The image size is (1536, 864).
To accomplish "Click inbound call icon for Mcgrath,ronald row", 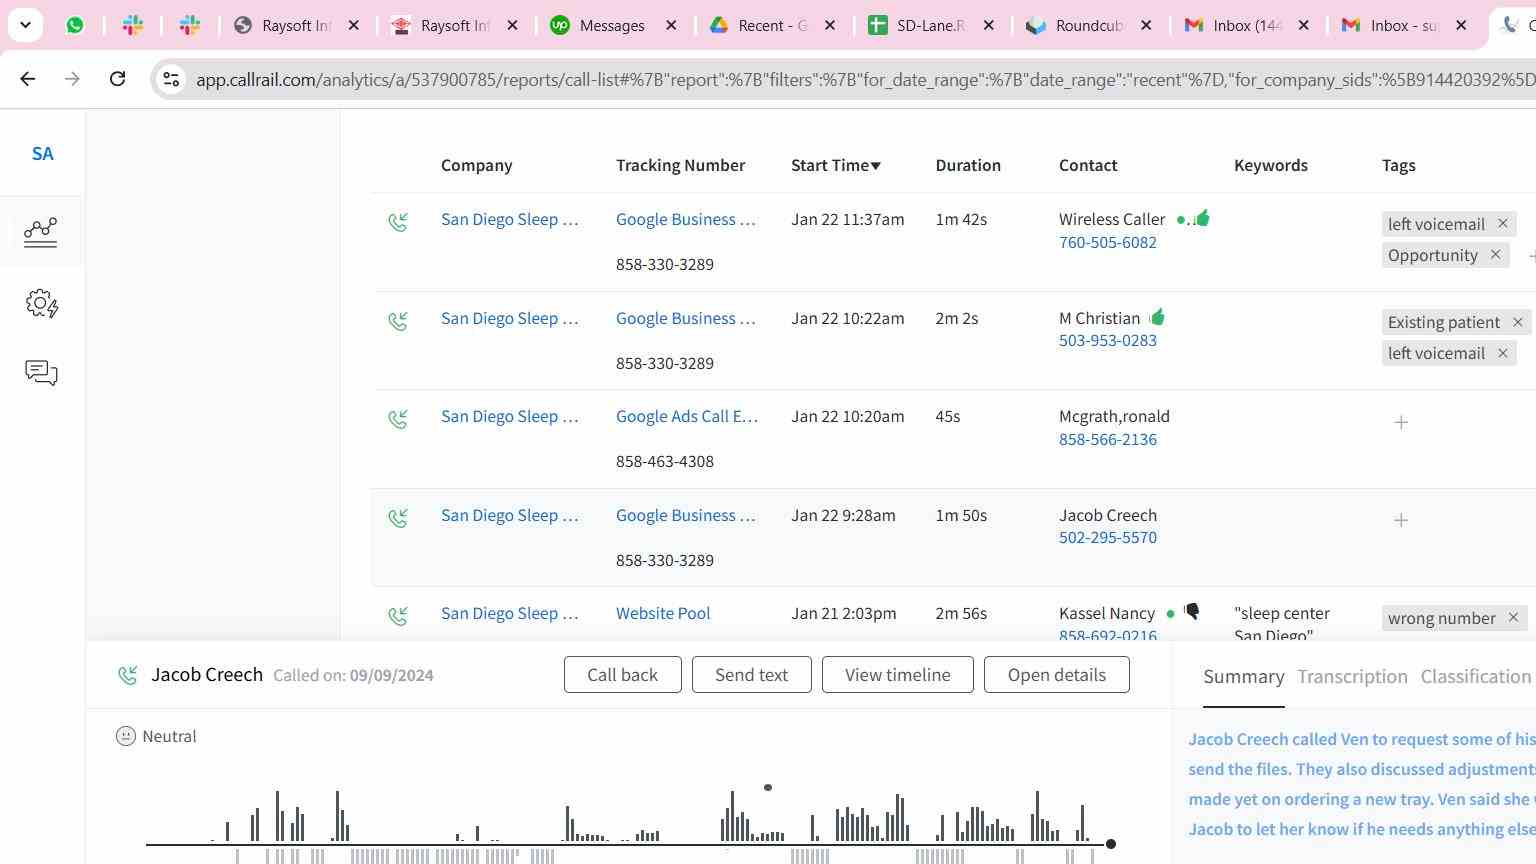I will tap(398, 419).
